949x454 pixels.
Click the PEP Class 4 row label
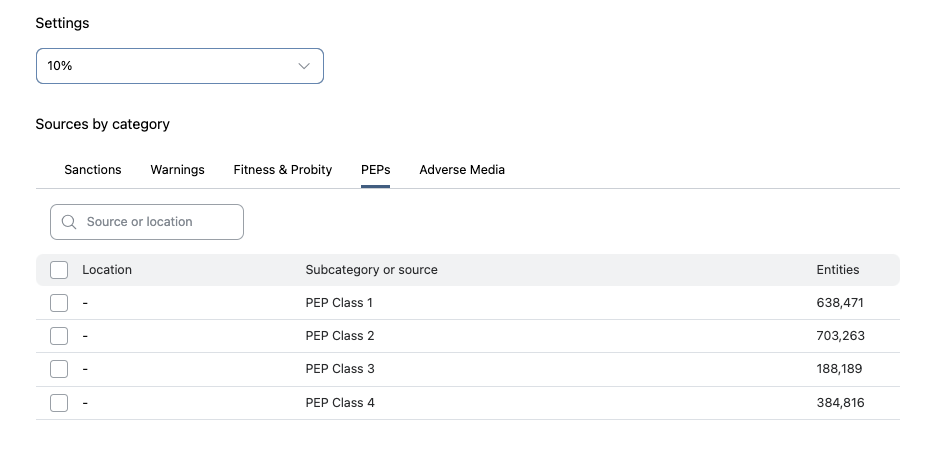coord(340,403)
